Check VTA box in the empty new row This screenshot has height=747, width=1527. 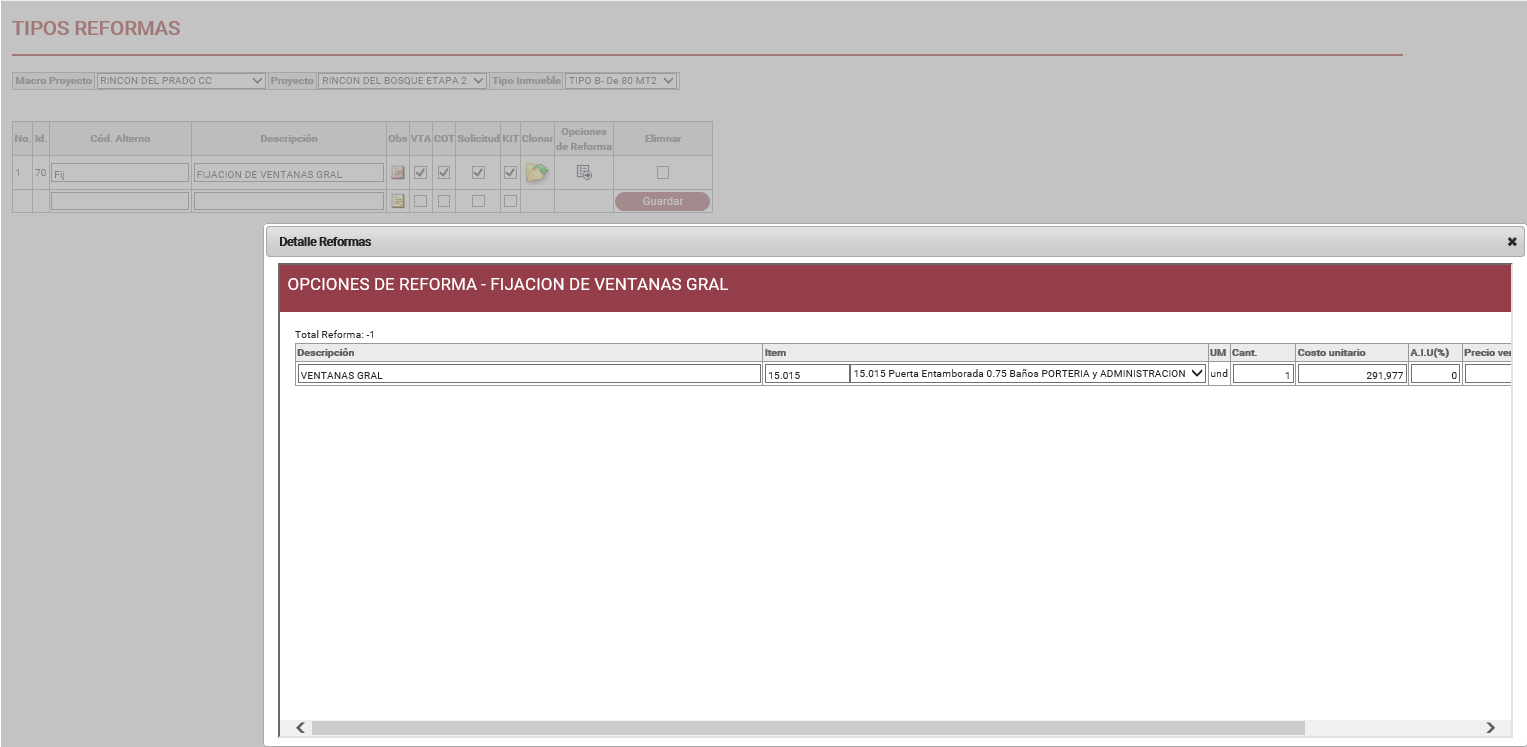421,201
